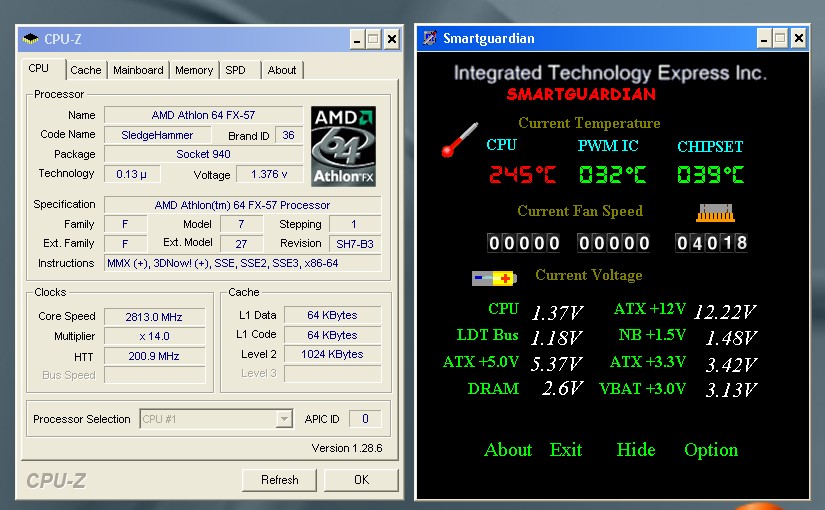The image size is (825, 510).
Task: Open Option in Smartguardian
Action: click(711, 449)
